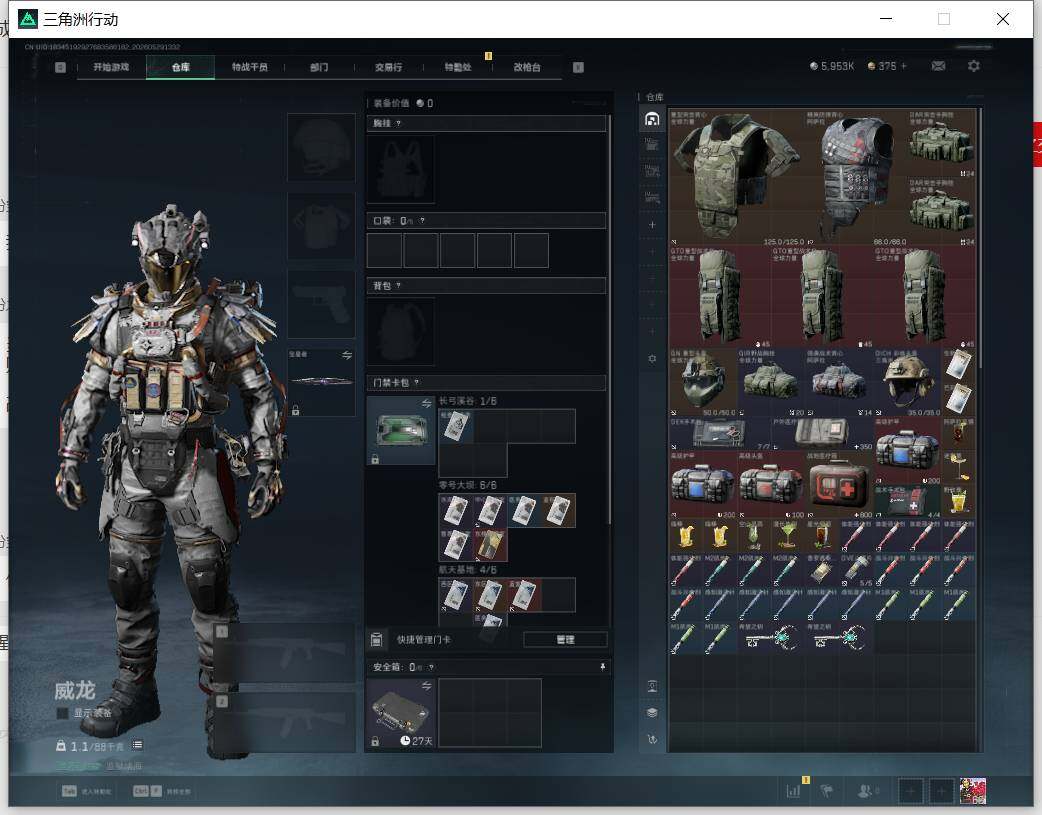The width and height of the screenshot is (1042, 815).
Task: Click the left arrow beside navigation tabs
Action: coord(60,67)
